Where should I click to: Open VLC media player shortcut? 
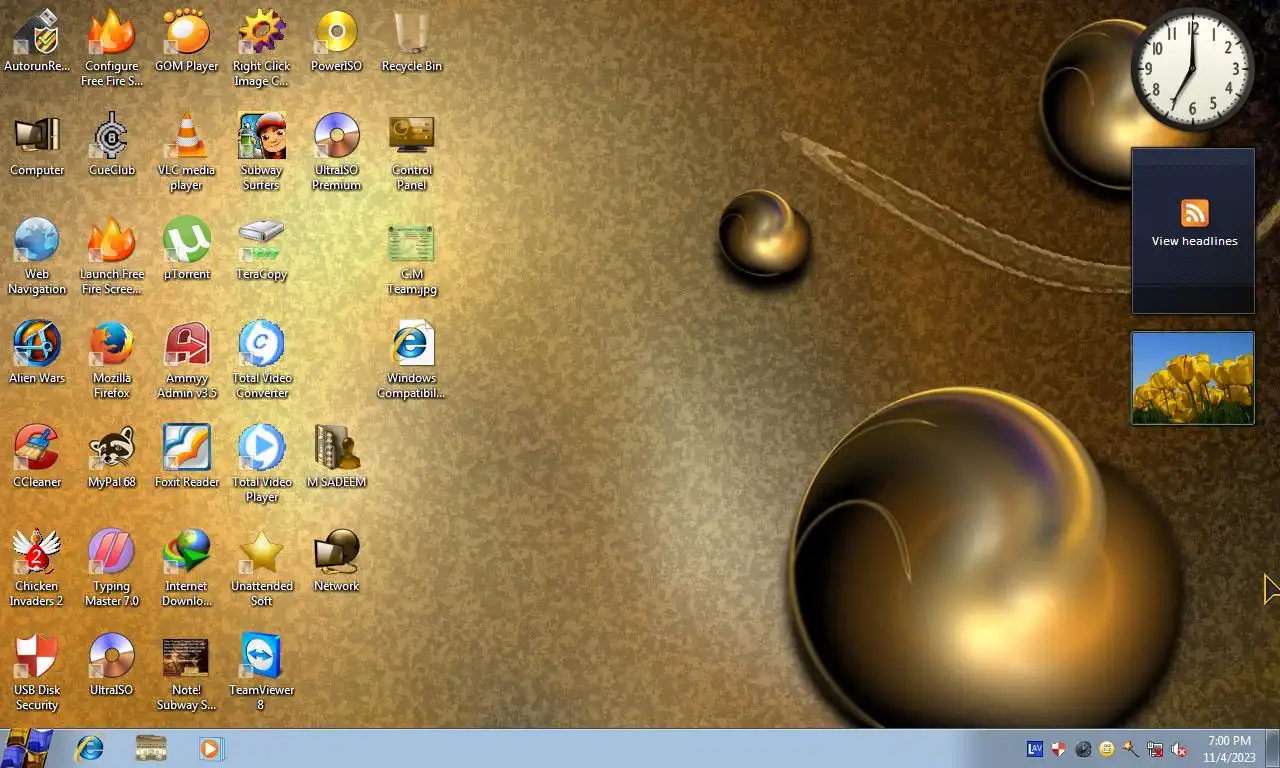(187, 152)
